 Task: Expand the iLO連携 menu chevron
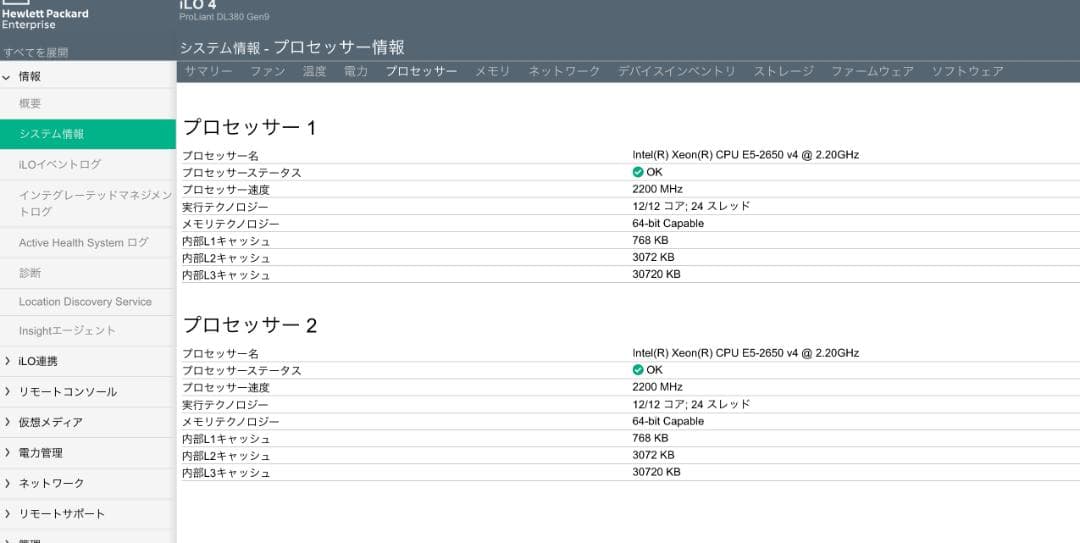pos(7,361)
